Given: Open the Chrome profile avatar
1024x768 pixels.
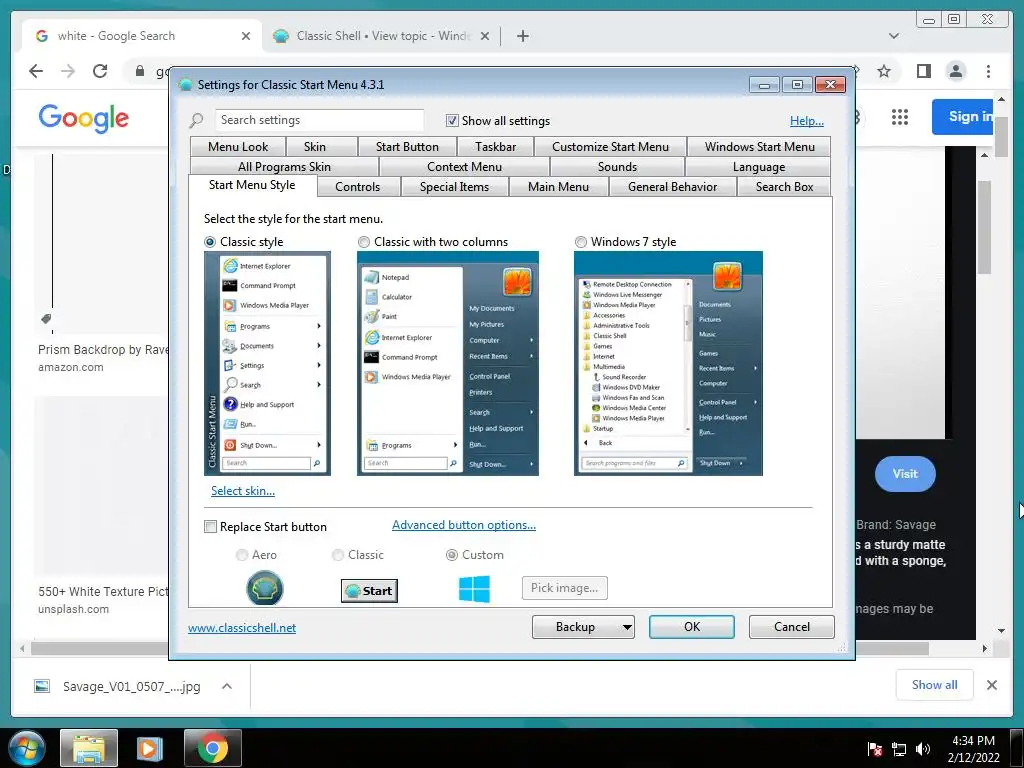Looking at the screenshot, I should (956, 71).
